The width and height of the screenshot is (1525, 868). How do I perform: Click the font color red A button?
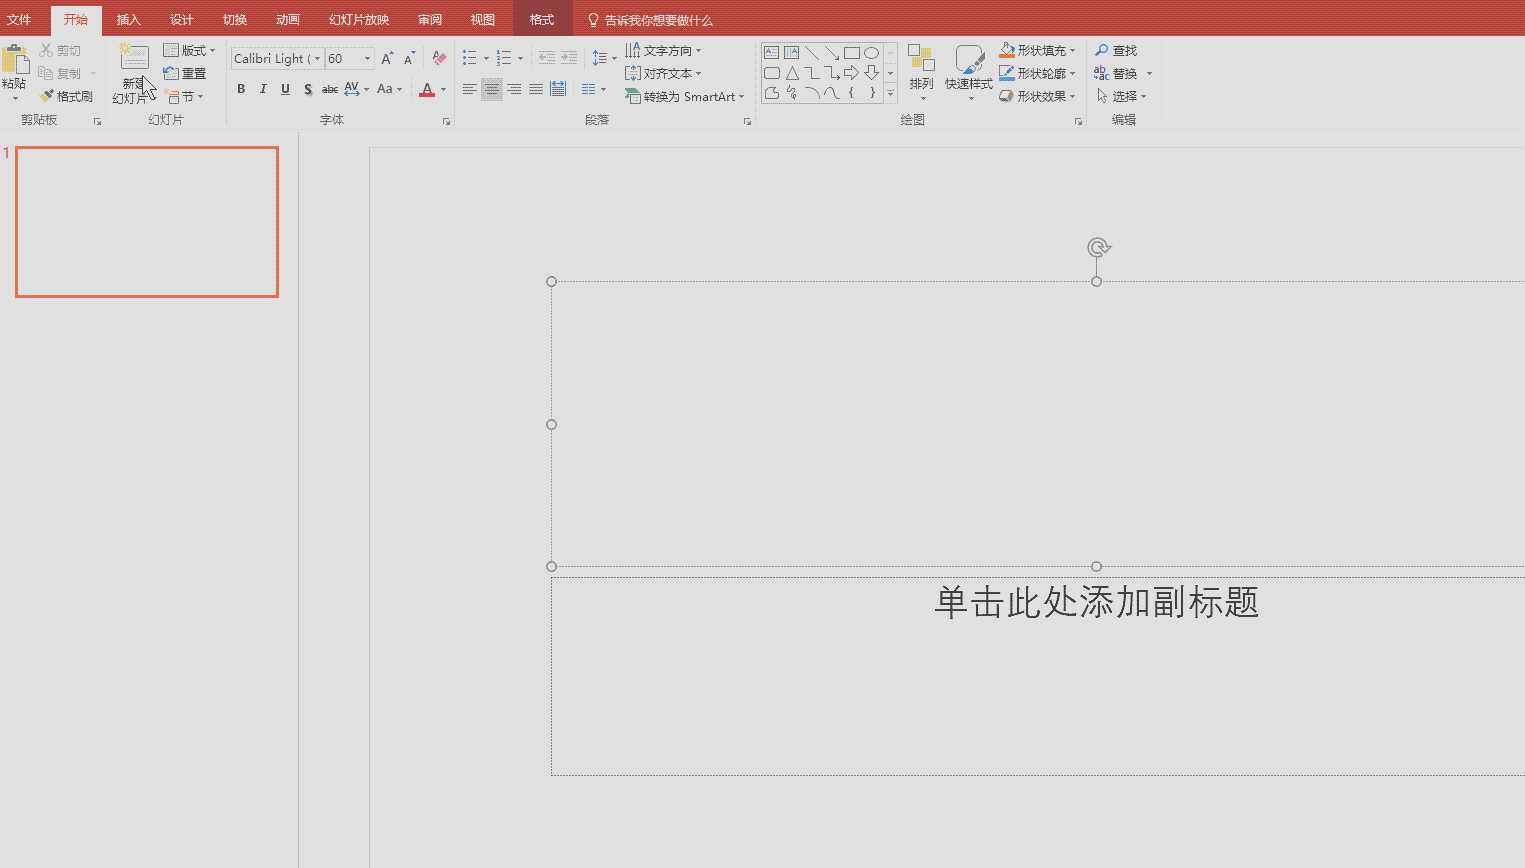[x=427, y=89]
